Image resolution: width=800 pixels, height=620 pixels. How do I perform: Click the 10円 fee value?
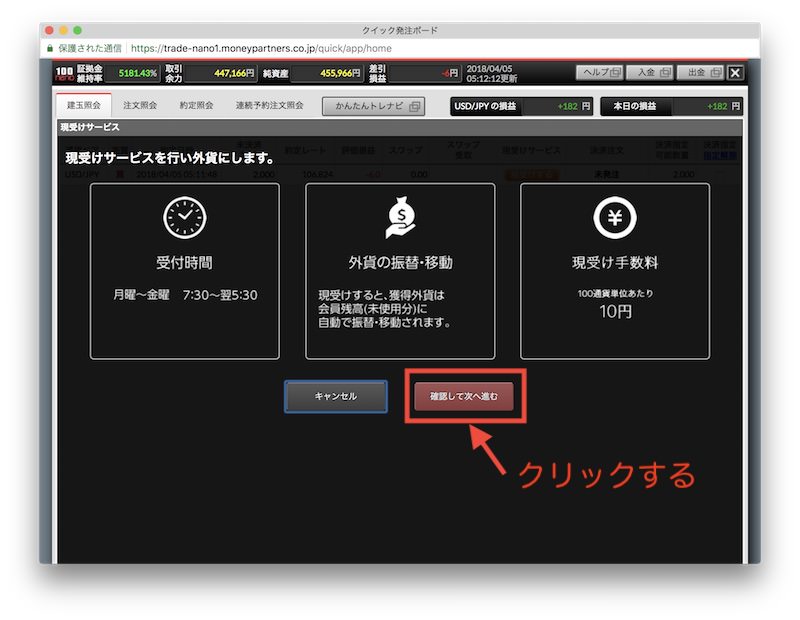615,311
